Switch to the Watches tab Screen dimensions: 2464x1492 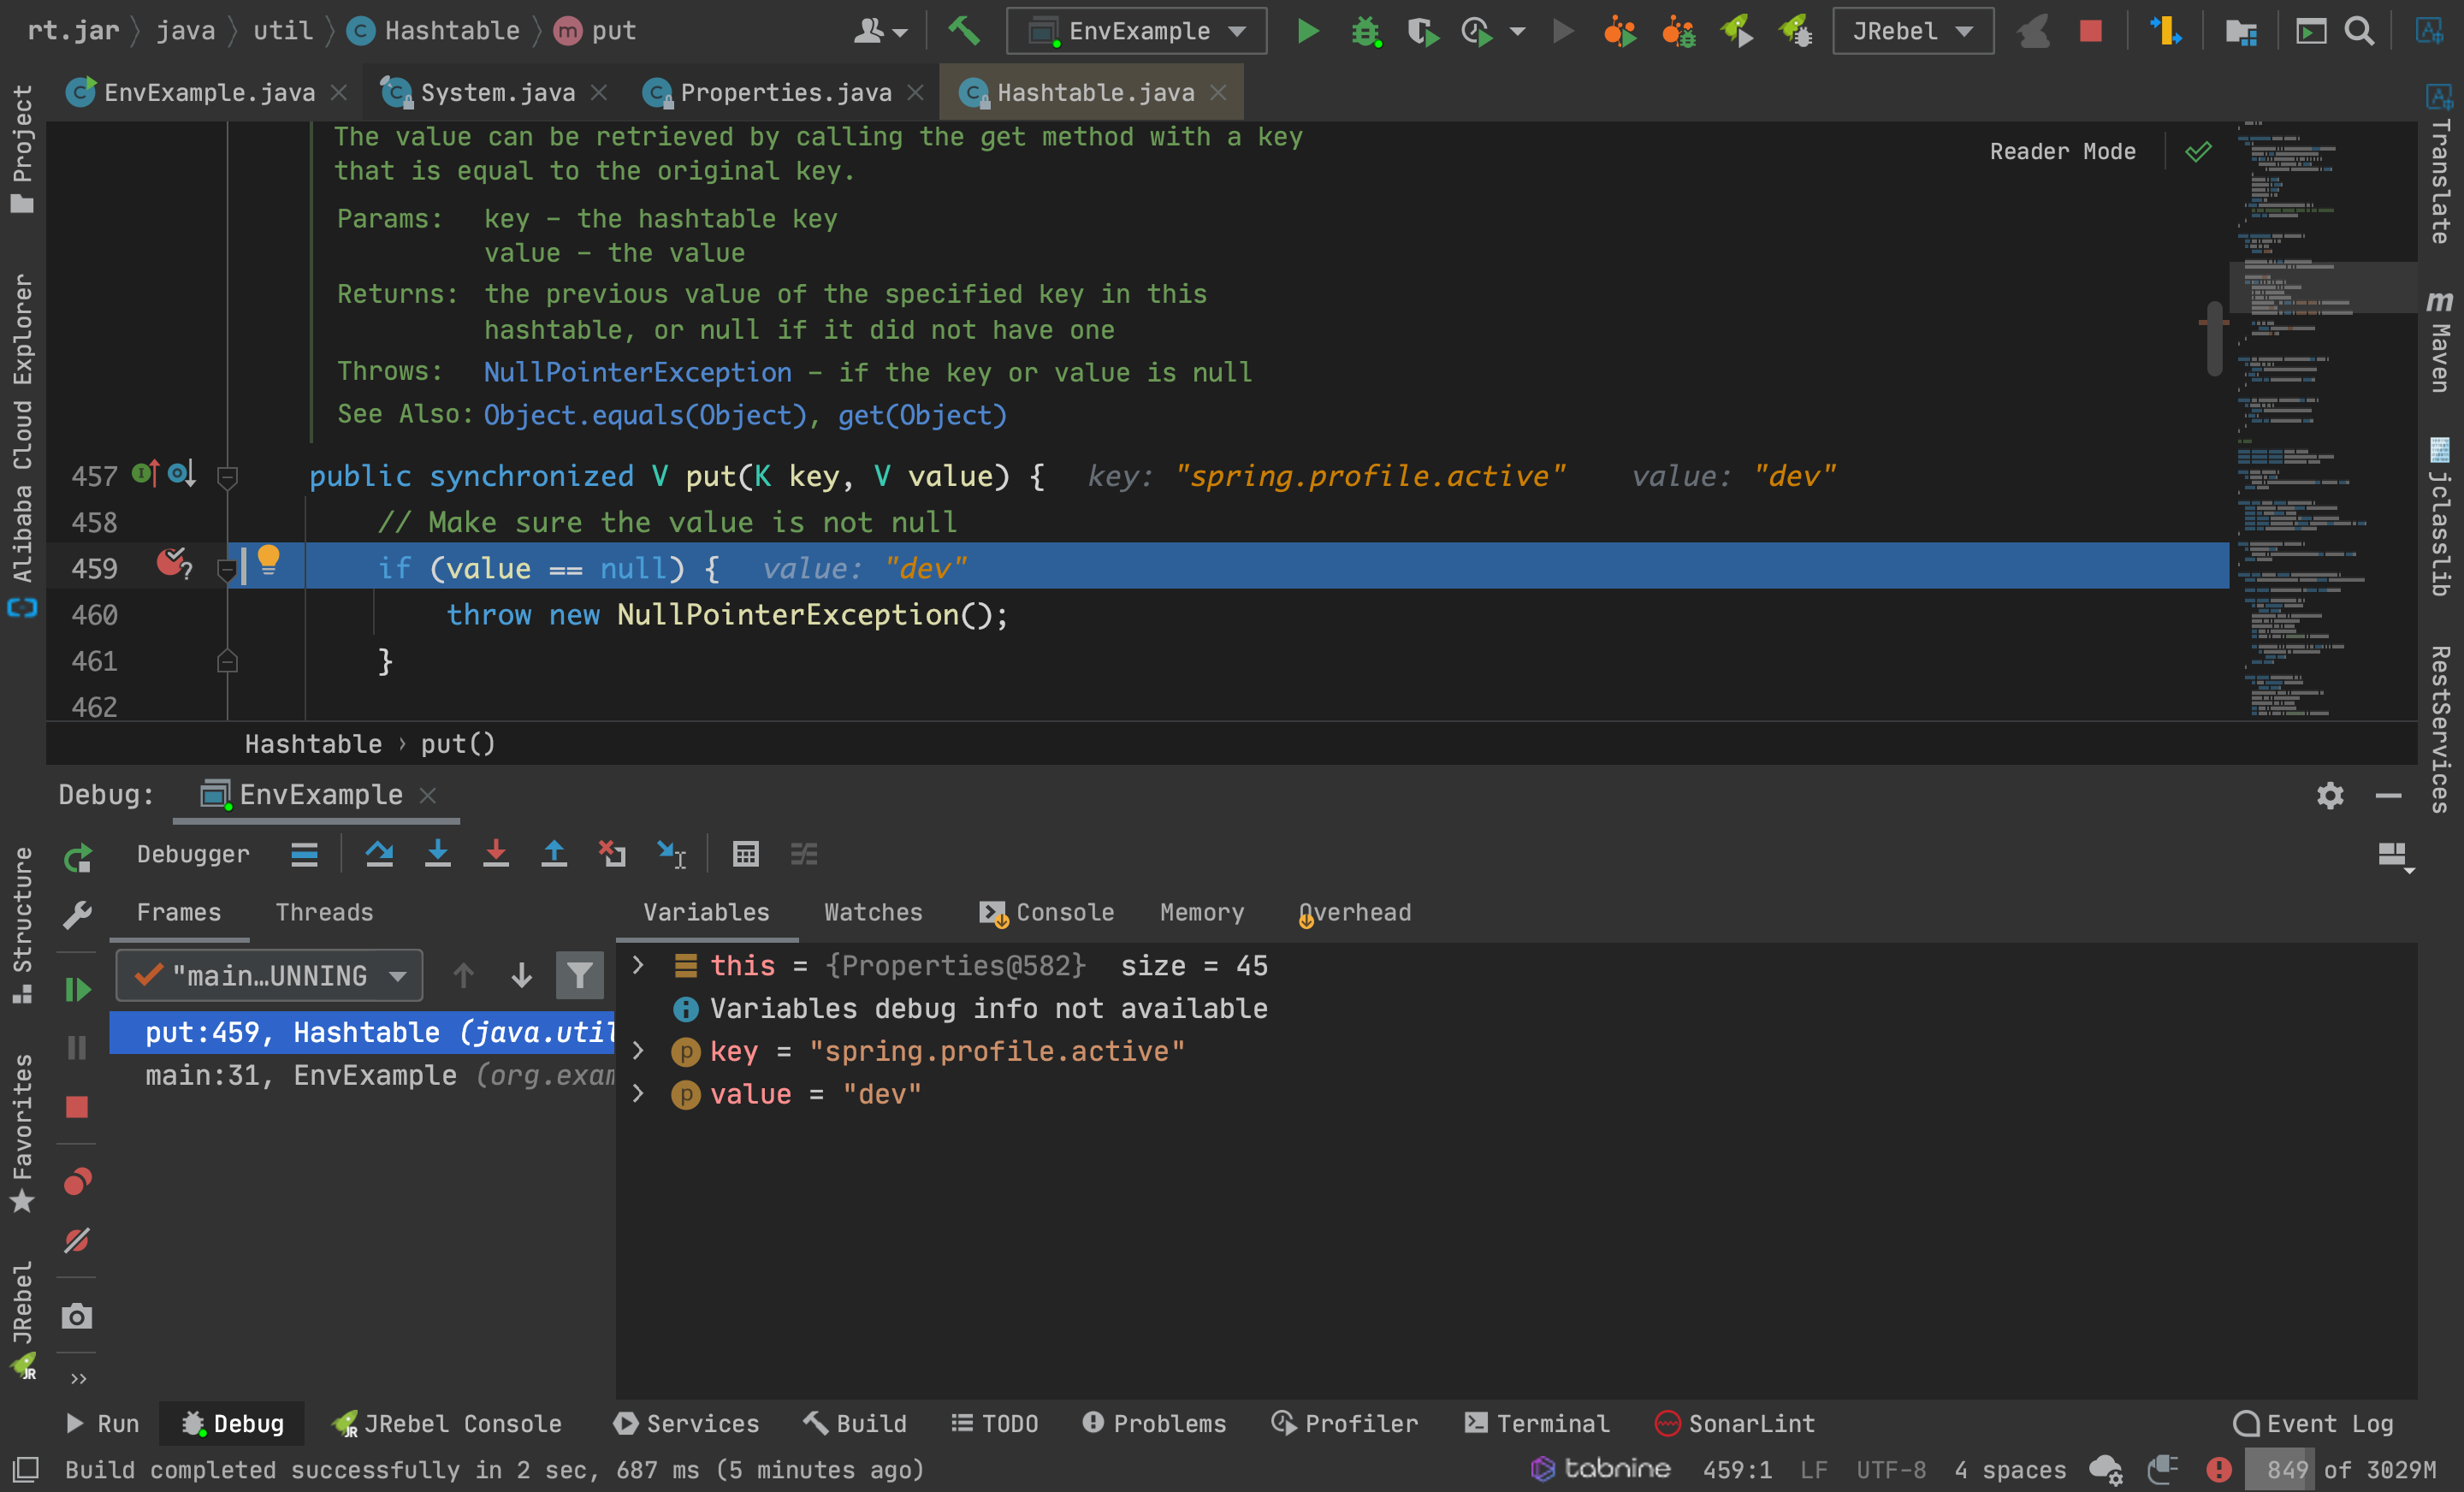[872, 912]
